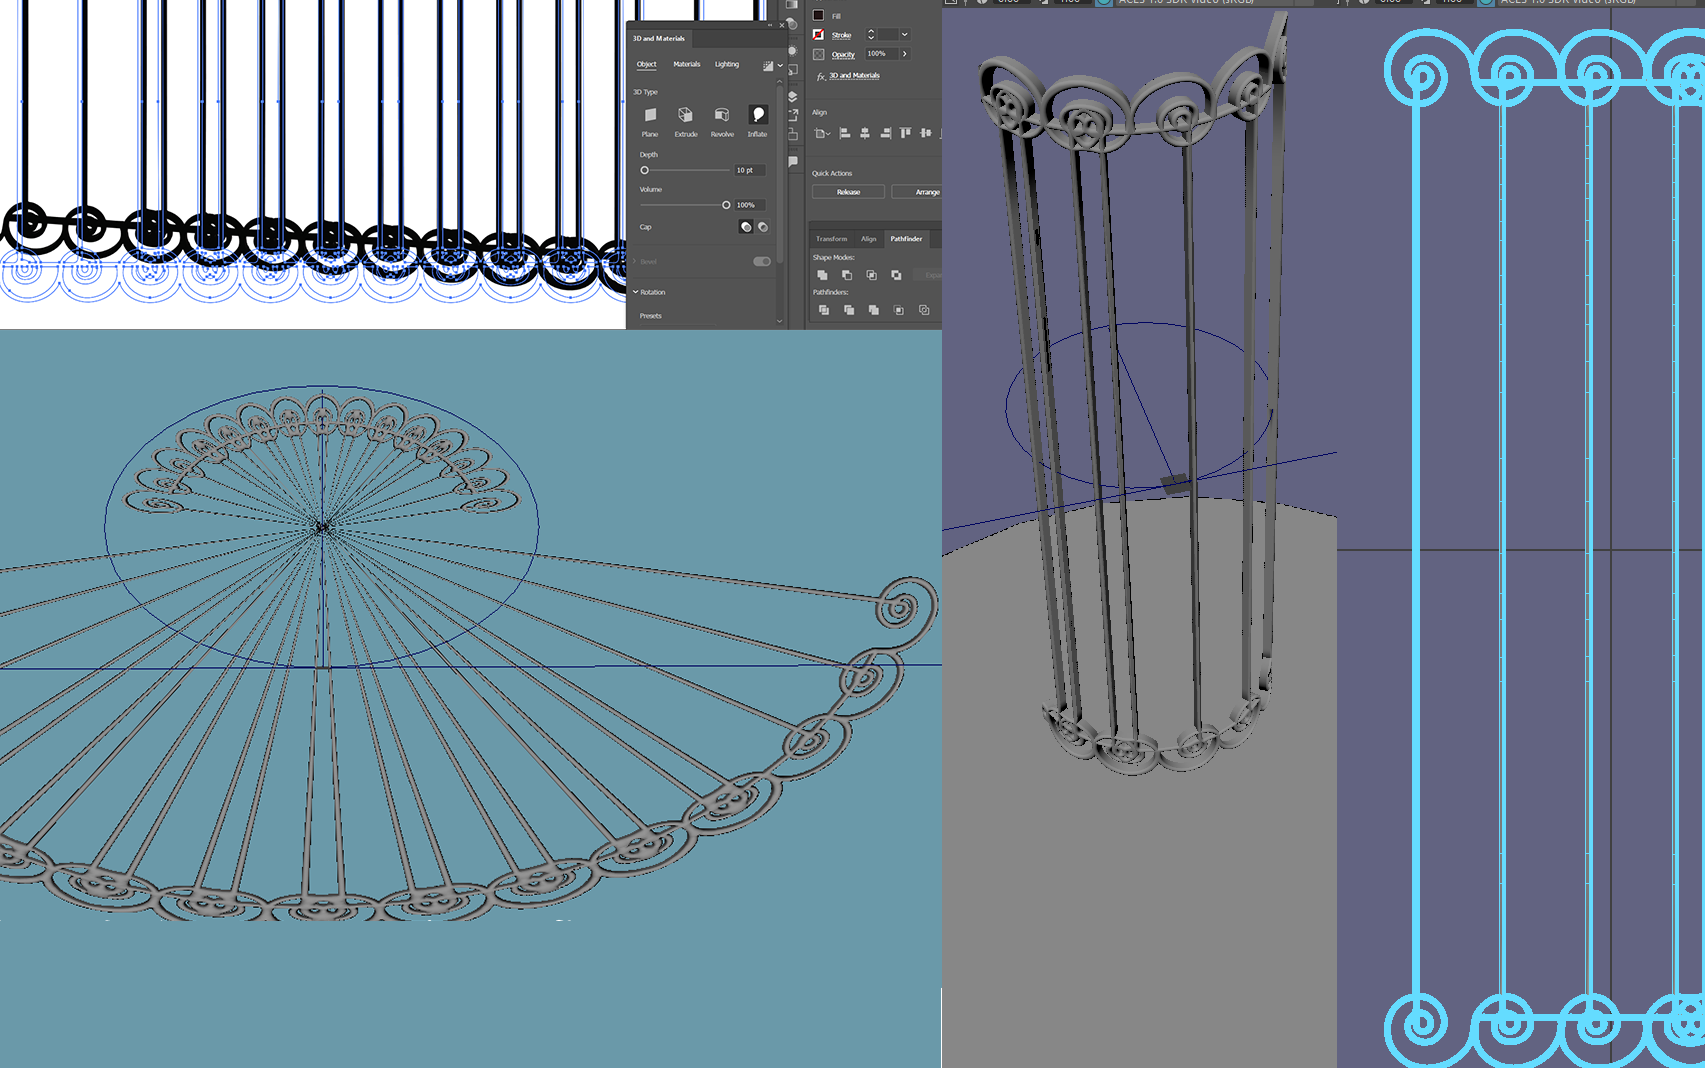The image size is (1705, 1068).
Task: Click the Fill color swatch
Action: click(819, 15)
